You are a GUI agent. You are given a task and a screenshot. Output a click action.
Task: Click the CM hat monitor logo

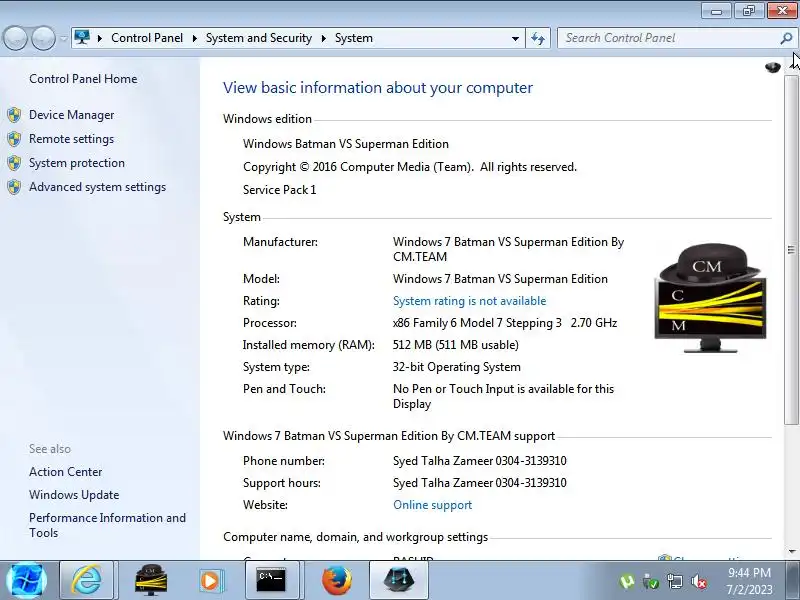[710, 298]
